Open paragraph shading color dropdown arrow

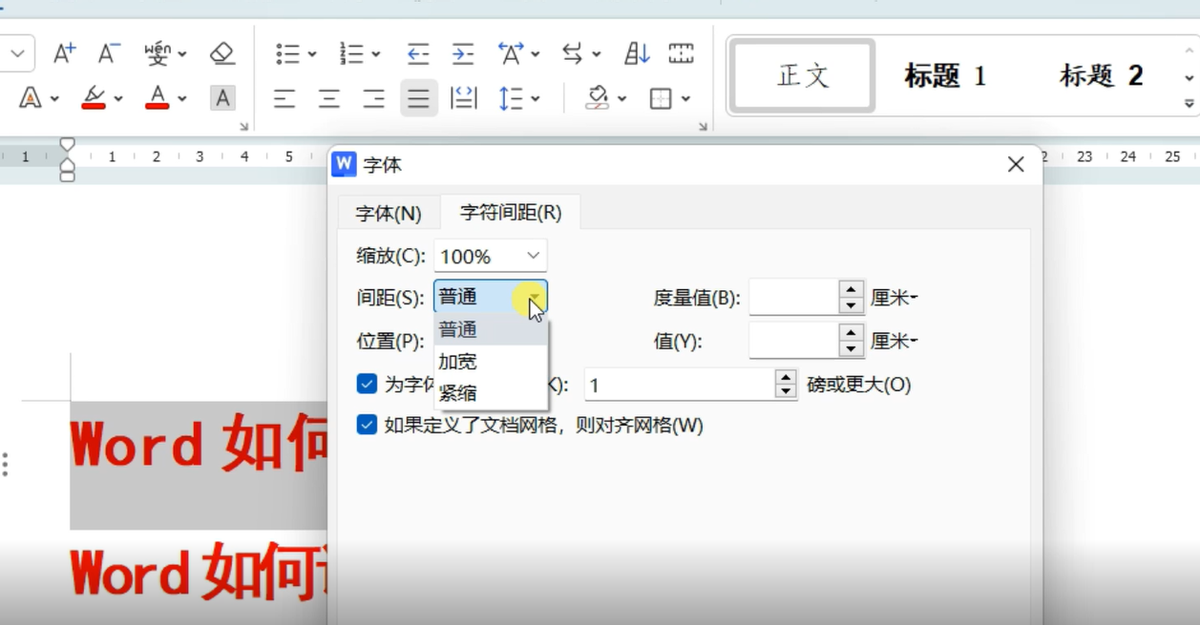point(622,99)
